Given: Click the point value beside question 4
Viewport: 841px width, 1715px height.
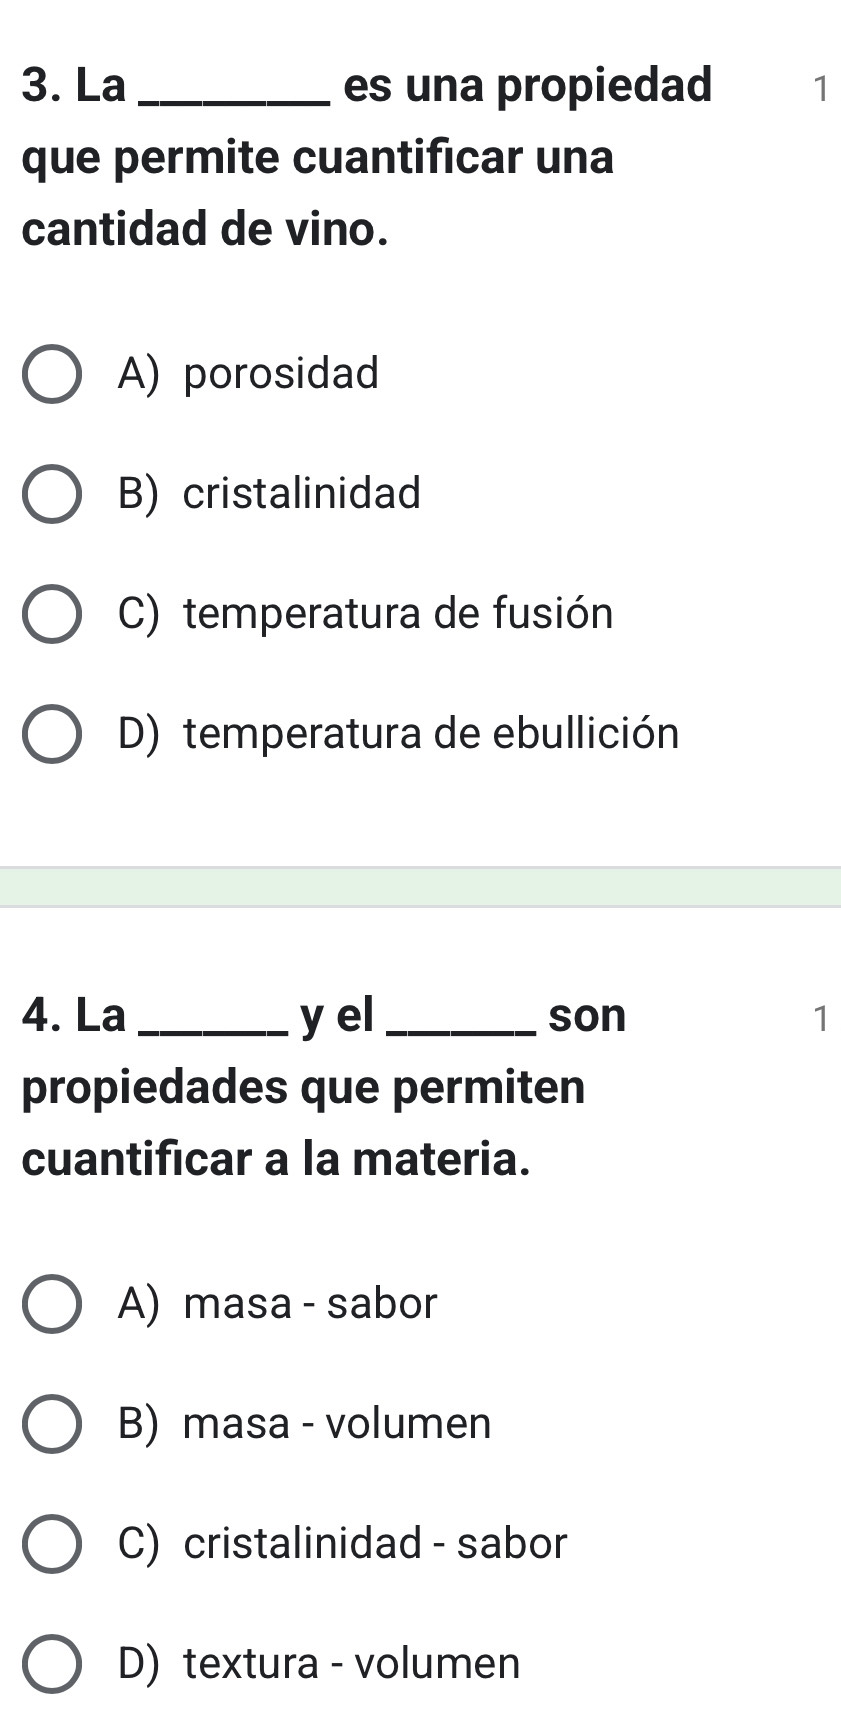Looking at the screenshot, I should pos(820,1019).
